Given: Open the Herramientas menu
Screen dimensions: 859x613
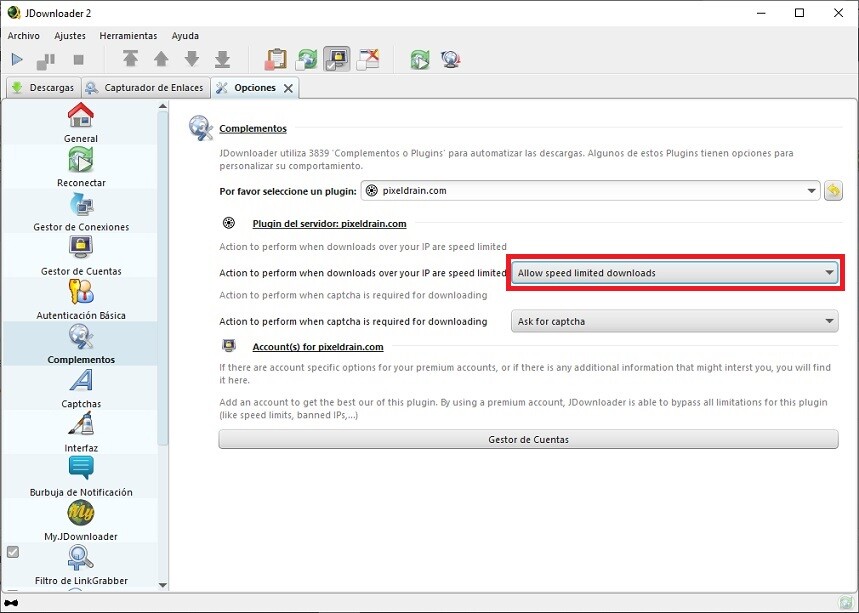Looking at the screenshot, I should [x=128, y=36].
